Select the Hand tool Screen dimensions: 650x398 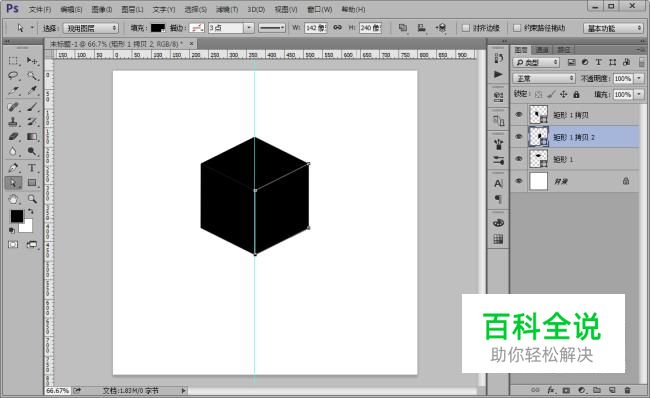[13, 199]
